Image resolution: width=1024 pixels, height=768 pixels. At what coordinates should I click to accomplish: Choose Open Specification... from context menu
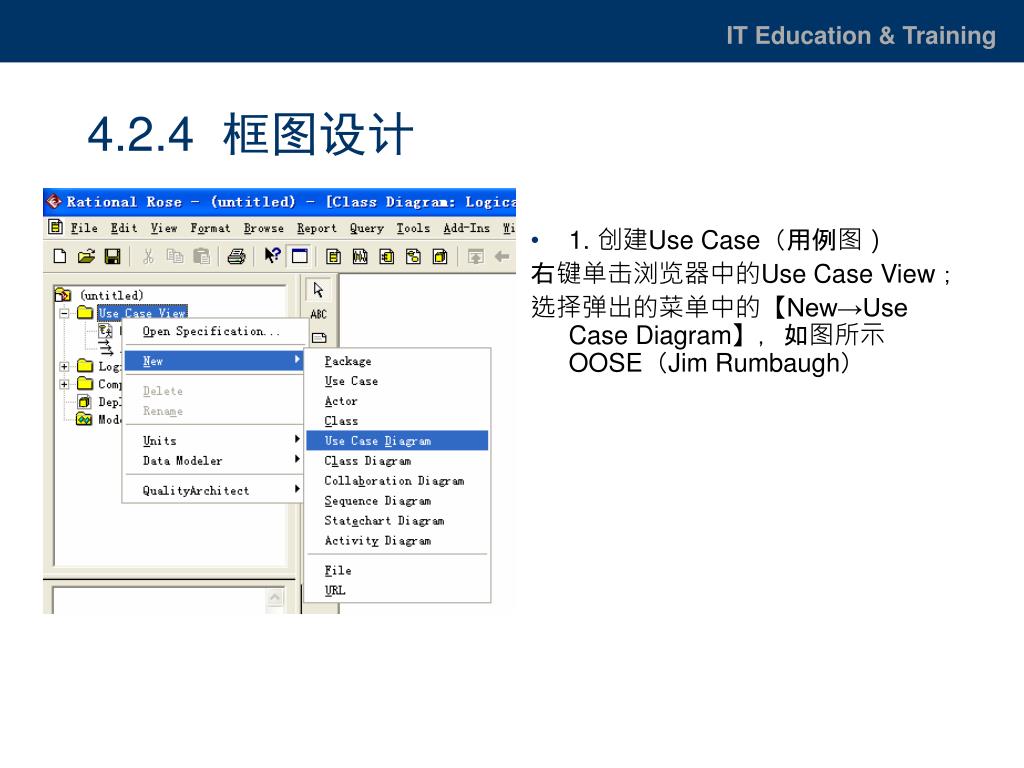[214, 331]
